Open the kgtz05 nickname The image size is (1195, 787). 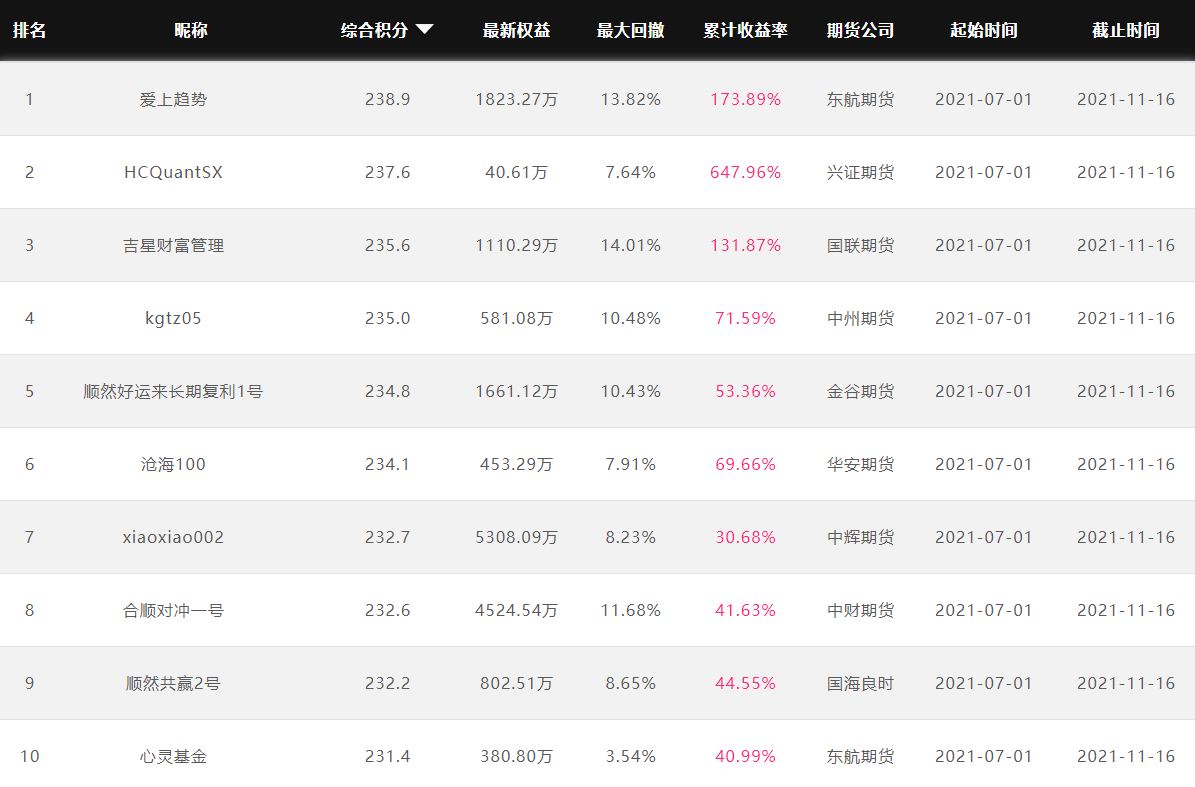(173, 318)
